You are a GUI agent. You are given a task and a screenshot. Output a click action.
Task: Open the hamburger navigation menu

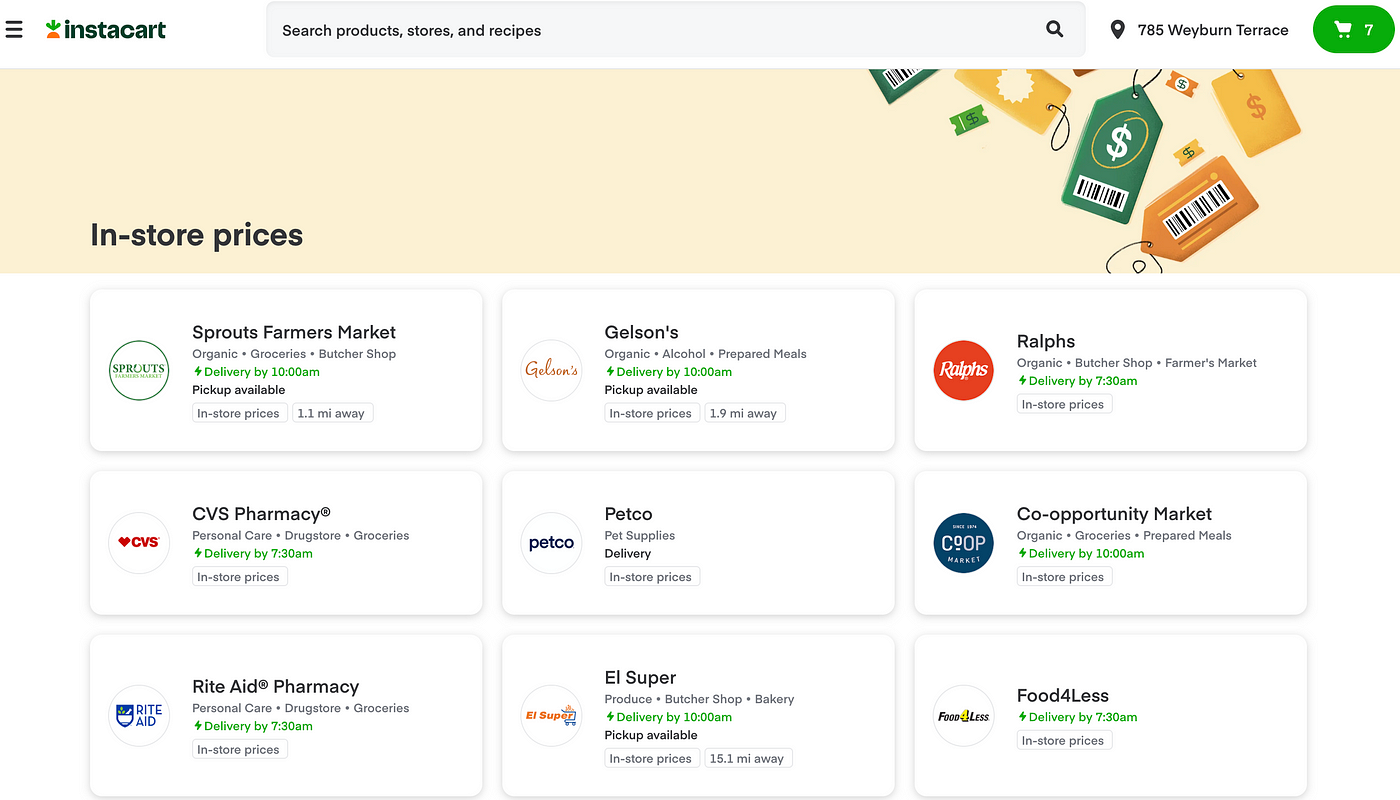(14, 30)
